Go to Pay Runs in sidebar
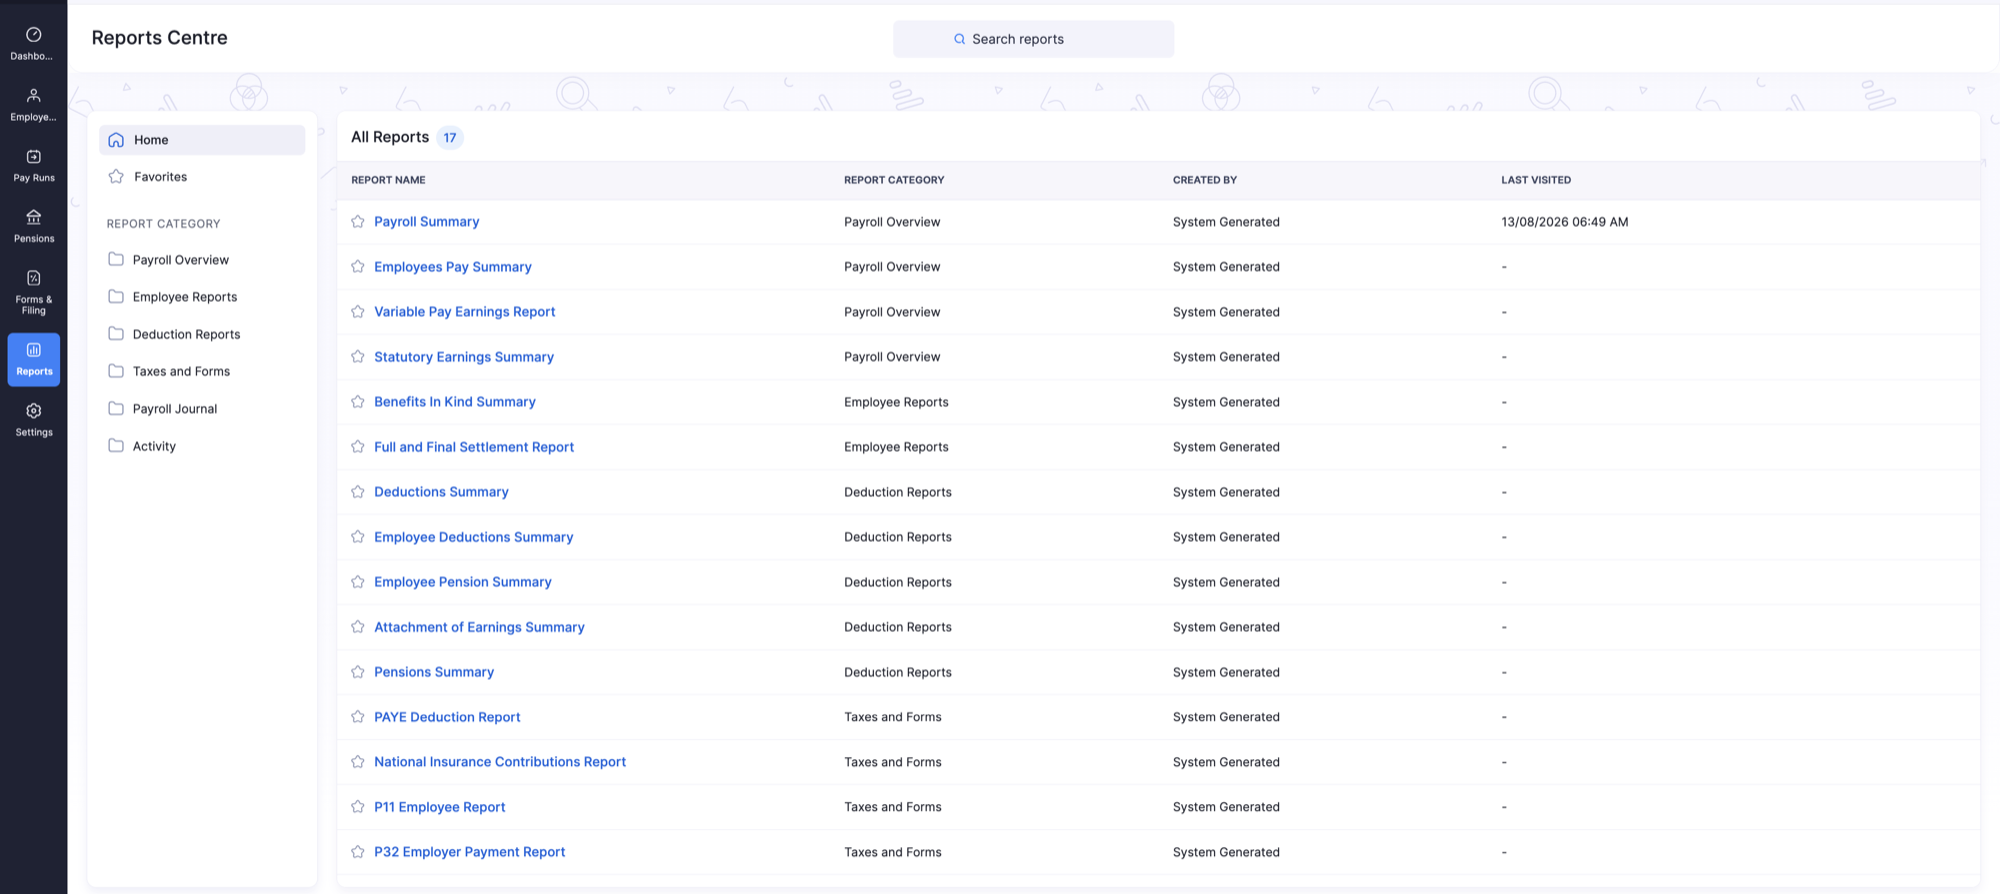Viewport: 2000px width, 894px height. pyautogui.click(x=33, y=166)
